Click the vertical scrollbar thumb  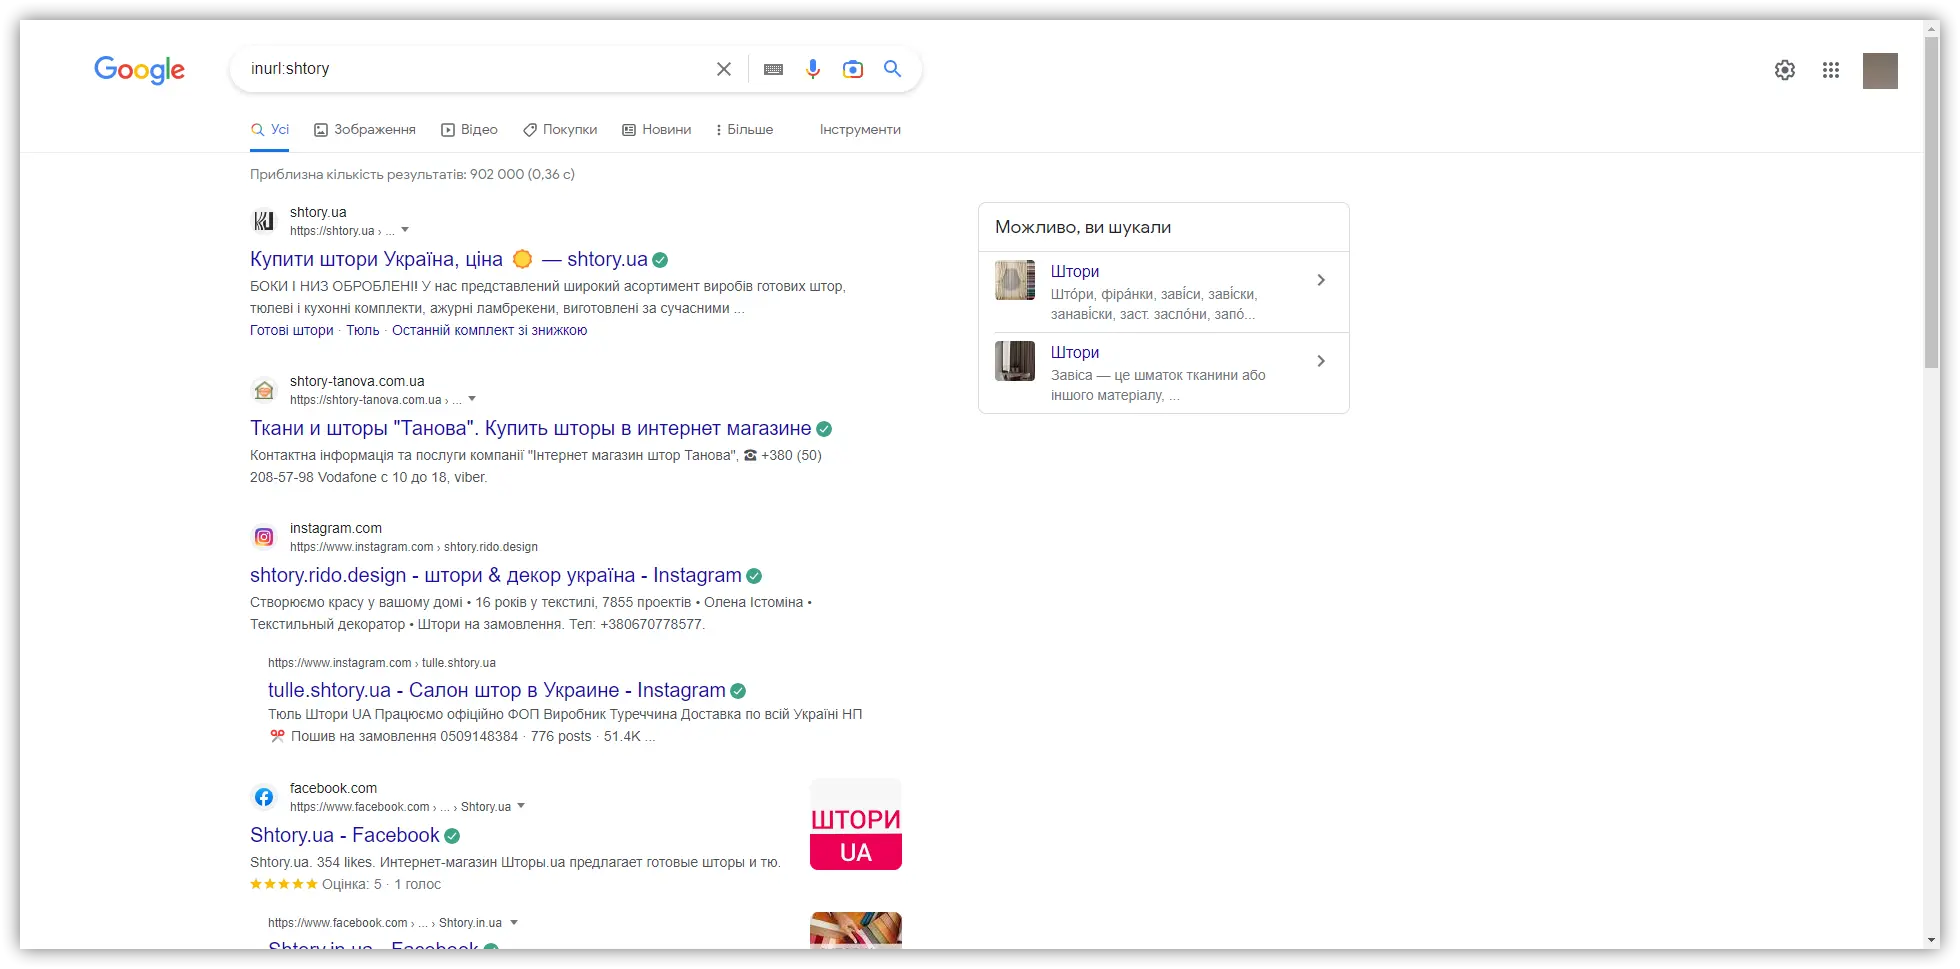pyautogui.click(x=1932, y=205)
